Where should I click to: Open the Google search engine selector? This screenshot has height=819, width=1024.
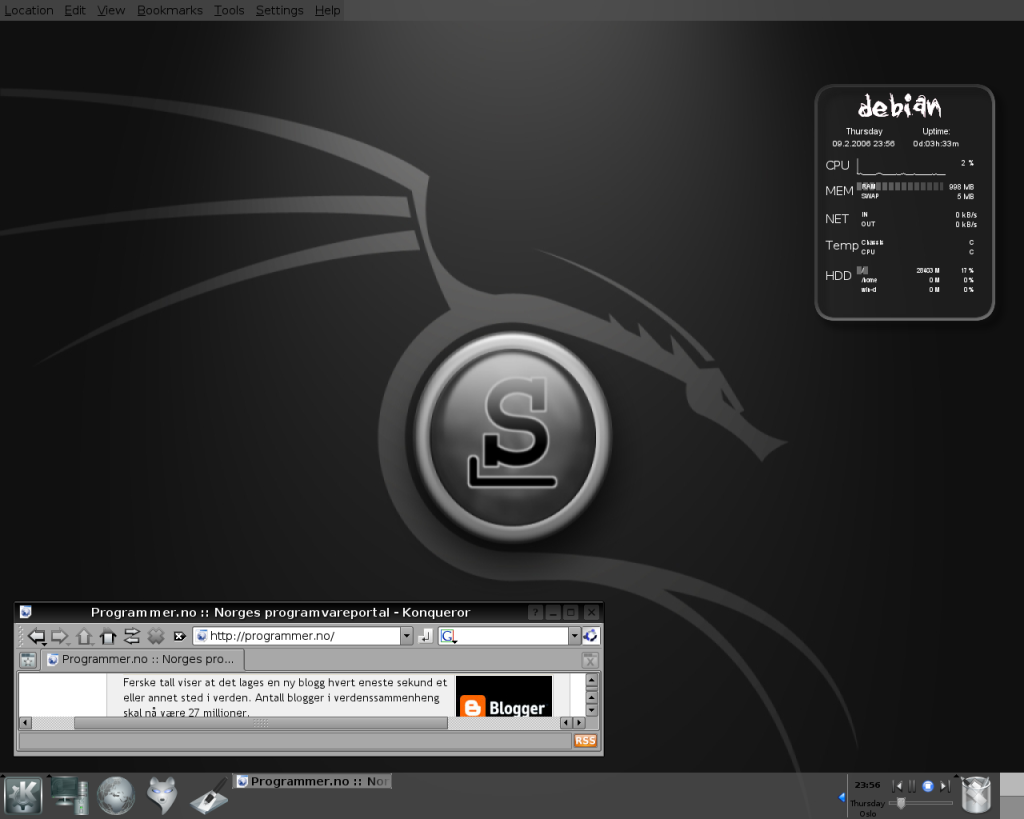pyautogui.click(x=448, y=636)
